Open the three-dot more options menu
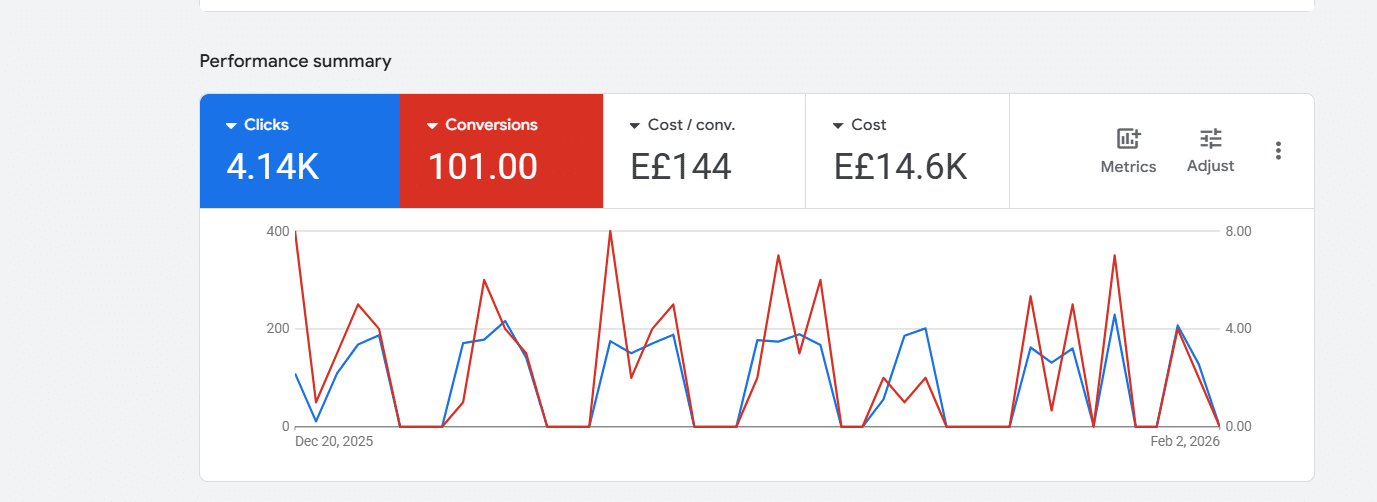1377x502 pixels. [1278, 151]
